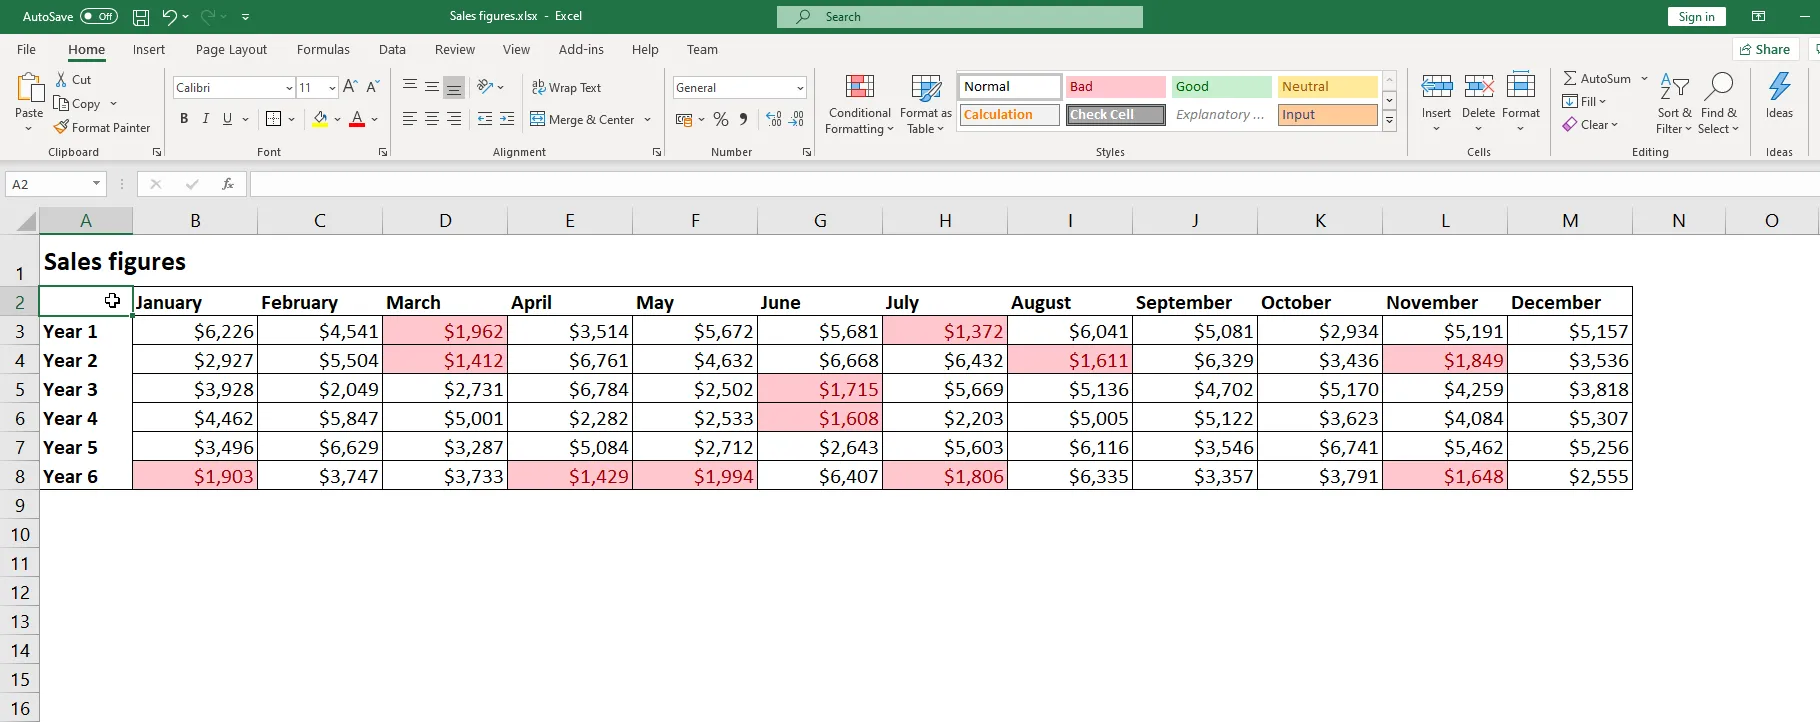1820x722 pixels.
Task: Toggle Bottom Align button
Action: coord(454,87)
